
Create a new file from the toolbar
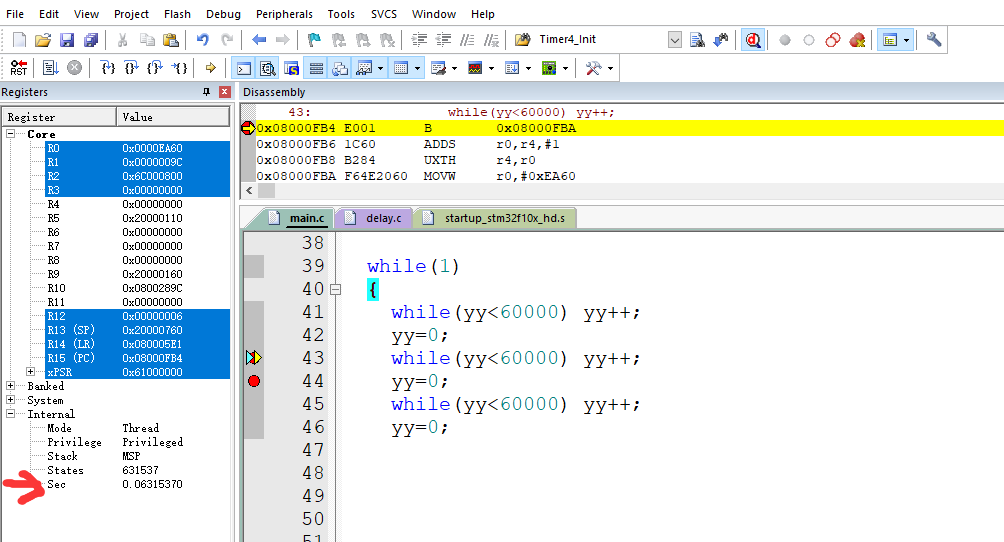tap(19, 40)
